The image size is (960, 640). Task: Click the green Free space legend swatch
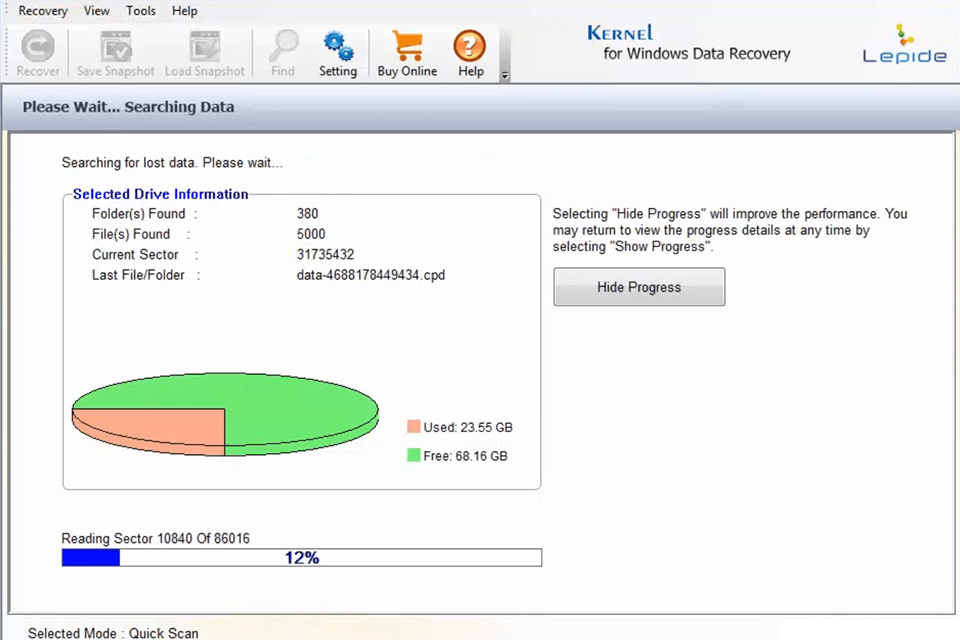click(x=413, y=455)
